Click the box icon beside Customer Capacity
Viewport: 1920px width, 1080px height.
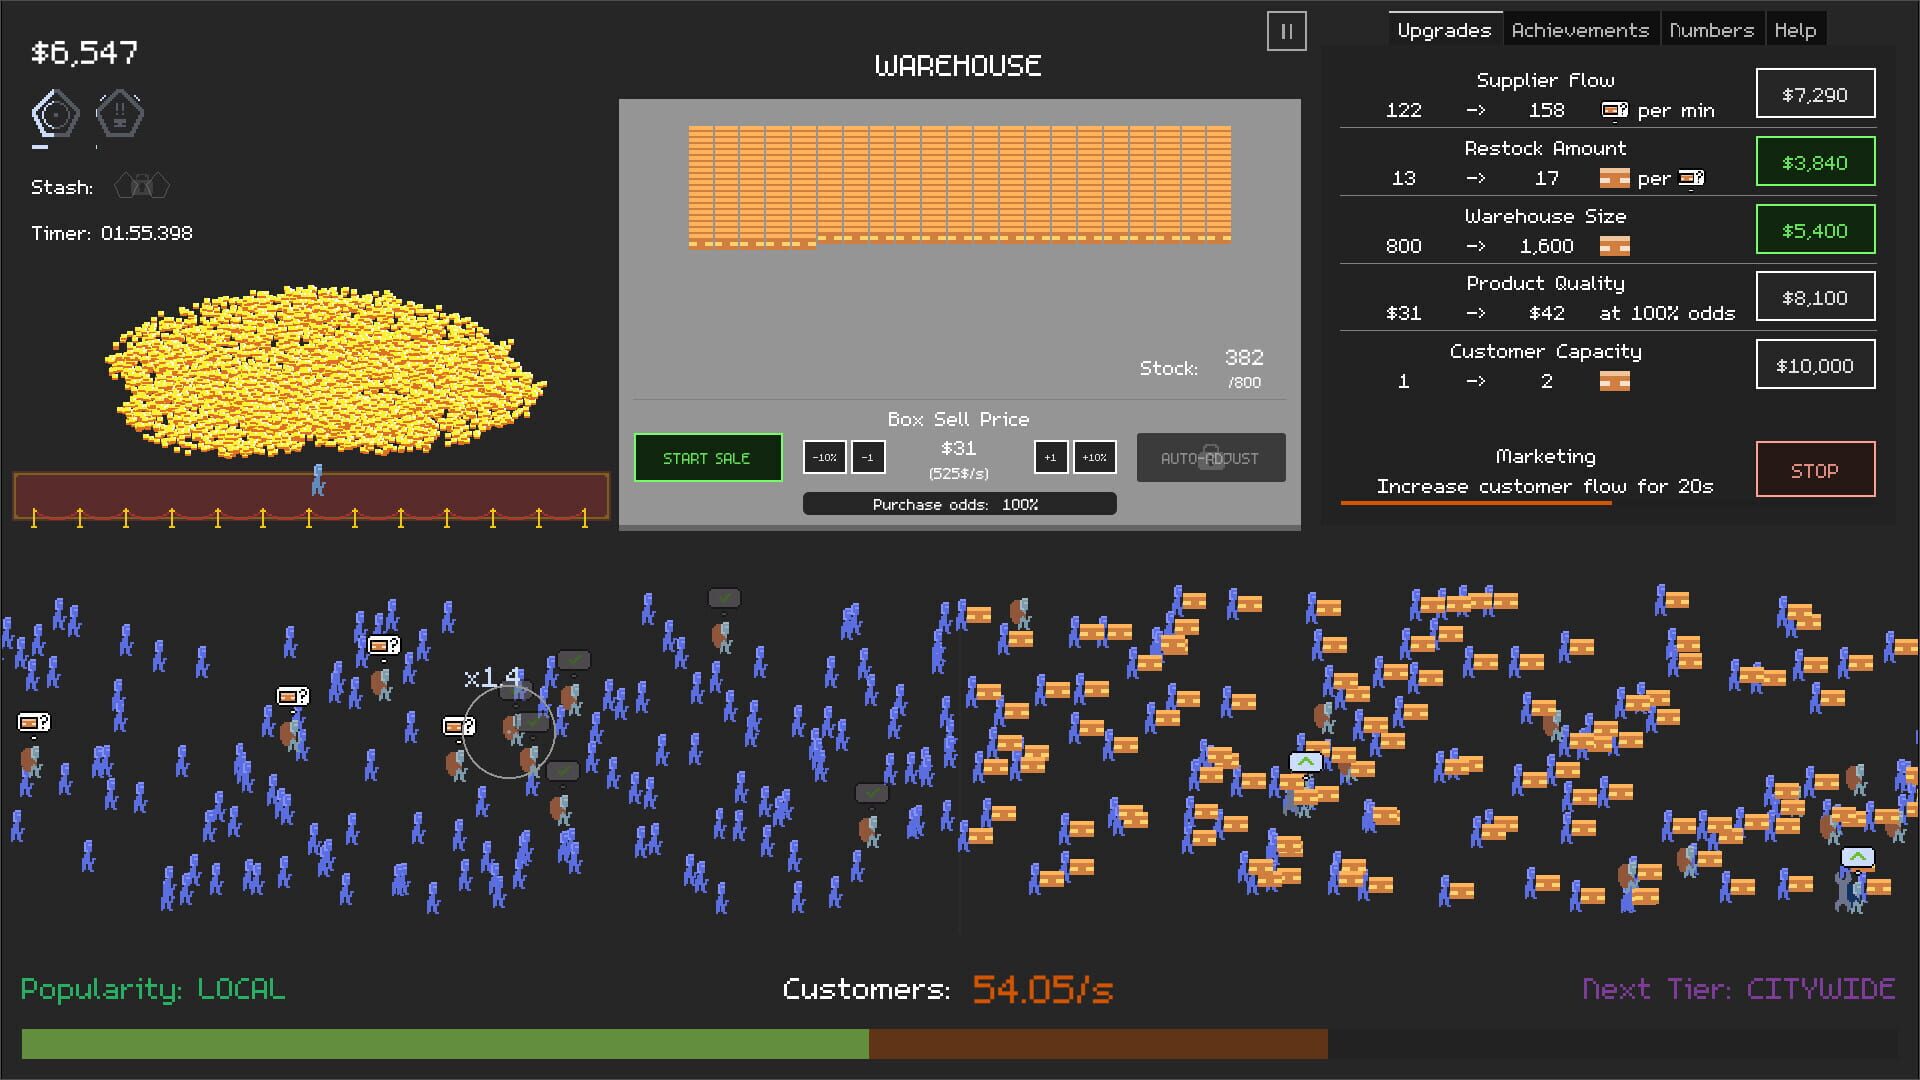(1617, 381)
